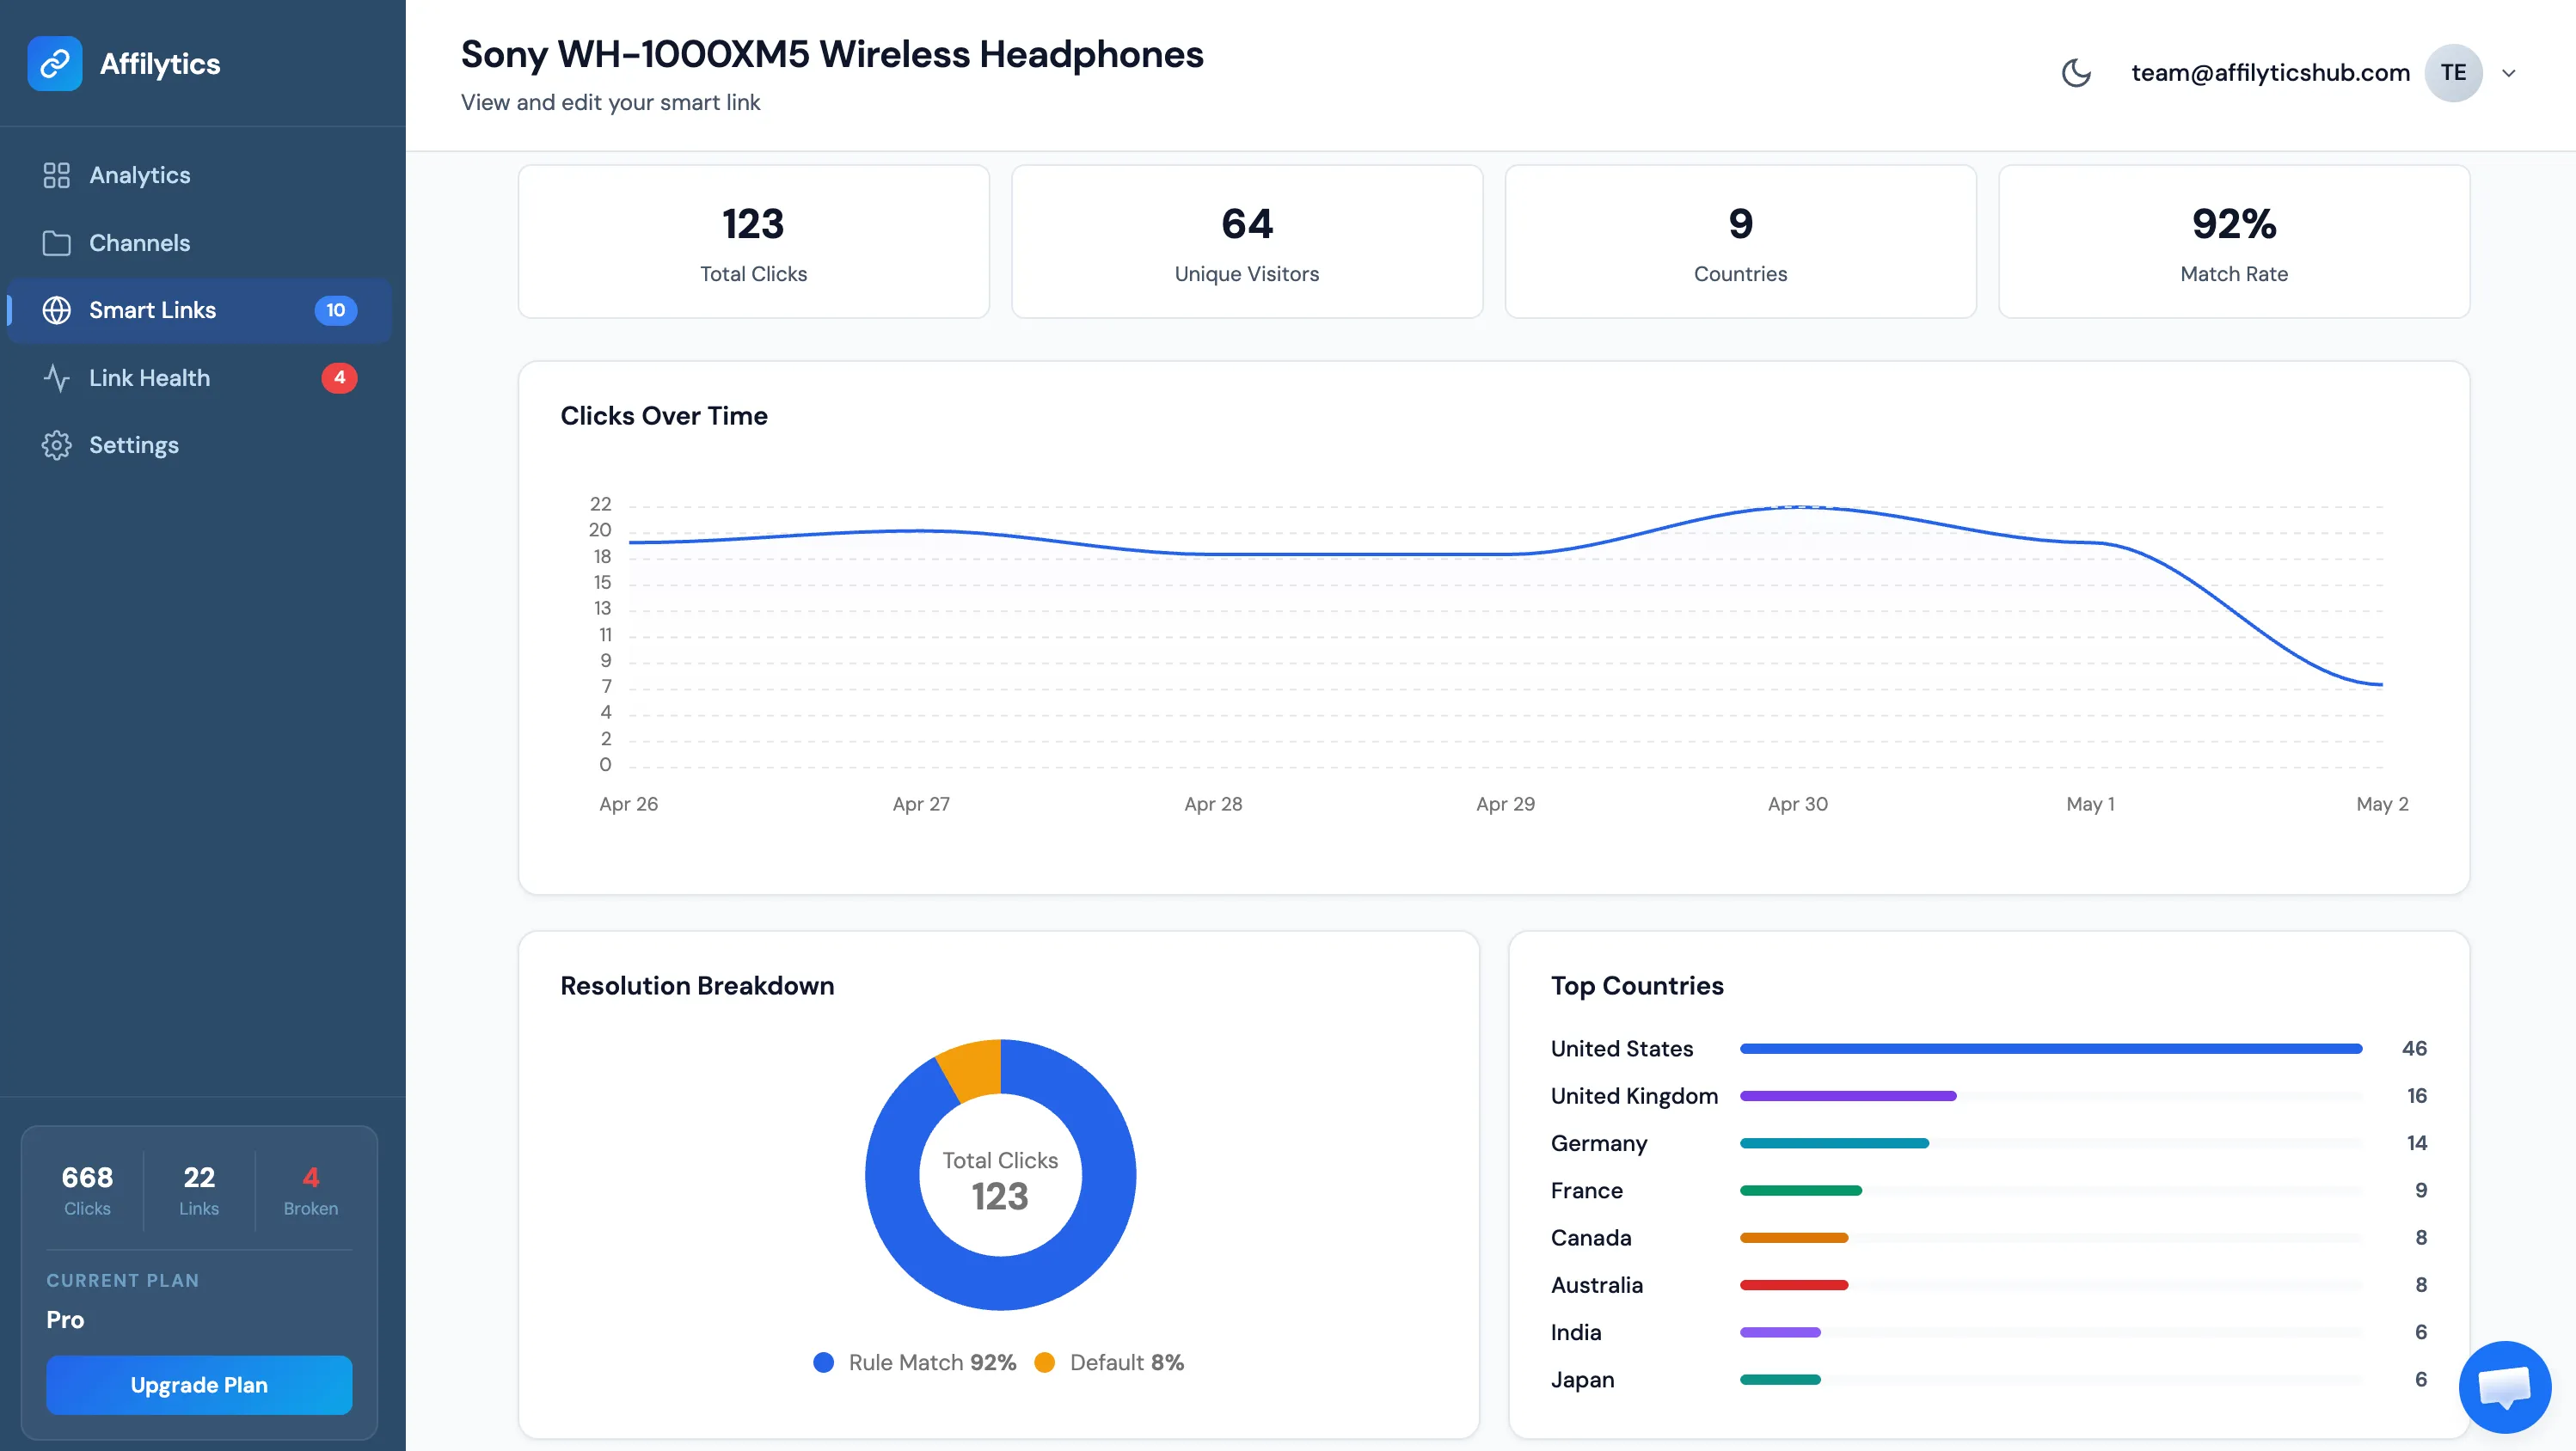Viewport: 2576px width, 1451px height.
Task: Click the United States country label
Action: (x=1622, y=1049)
